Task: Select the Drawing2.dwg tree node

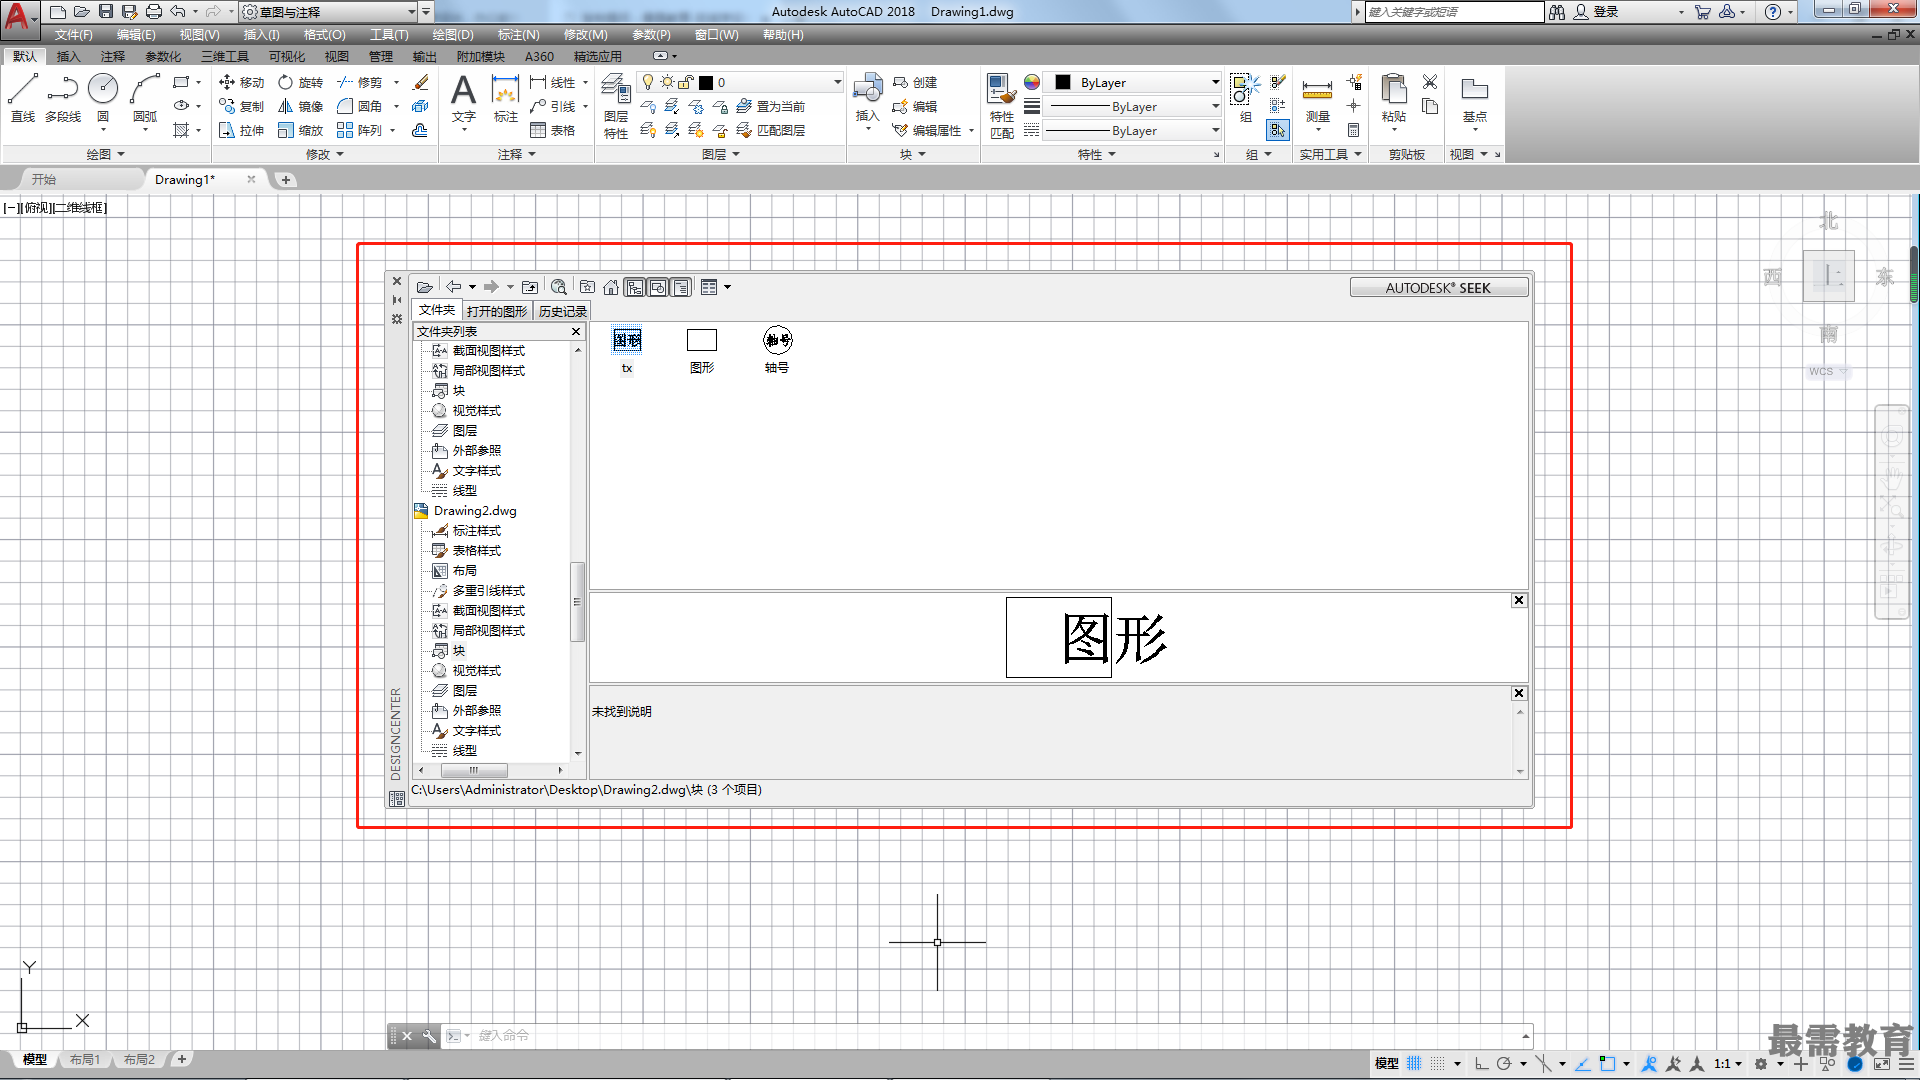Action: tap(474, 511)
